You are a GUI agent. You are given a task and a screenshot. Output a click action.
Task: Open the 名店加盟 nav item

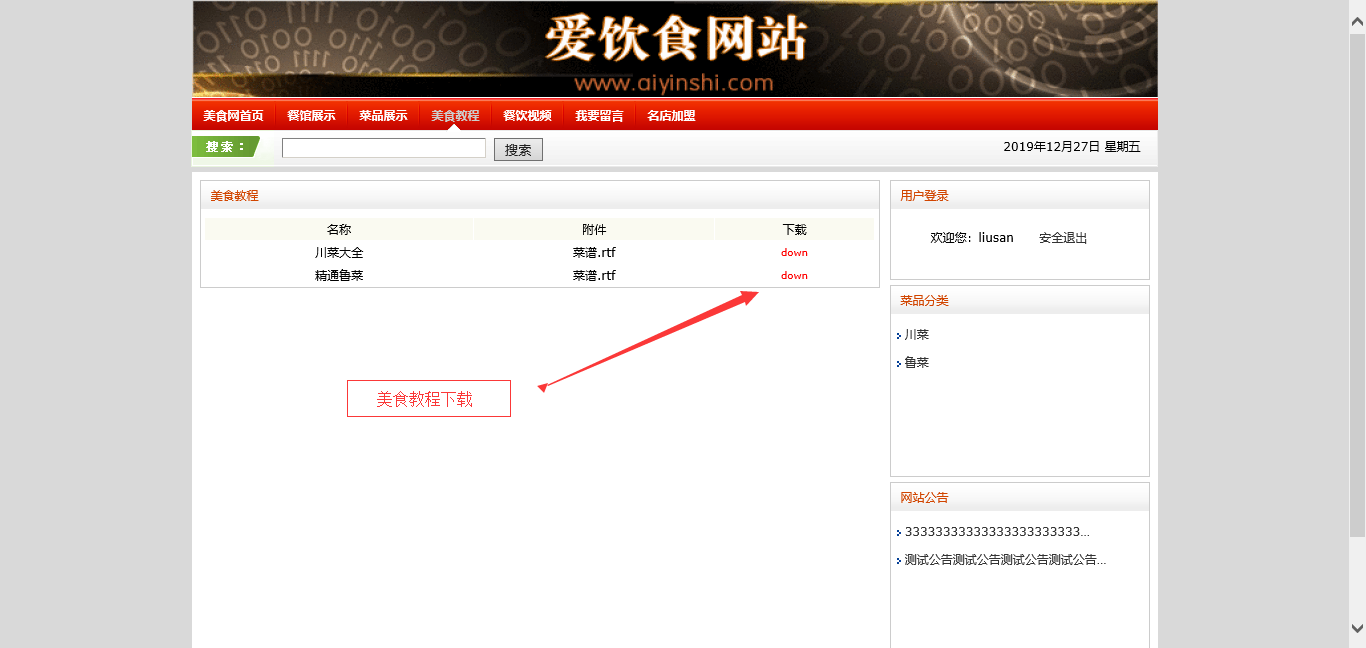point(671,115)
